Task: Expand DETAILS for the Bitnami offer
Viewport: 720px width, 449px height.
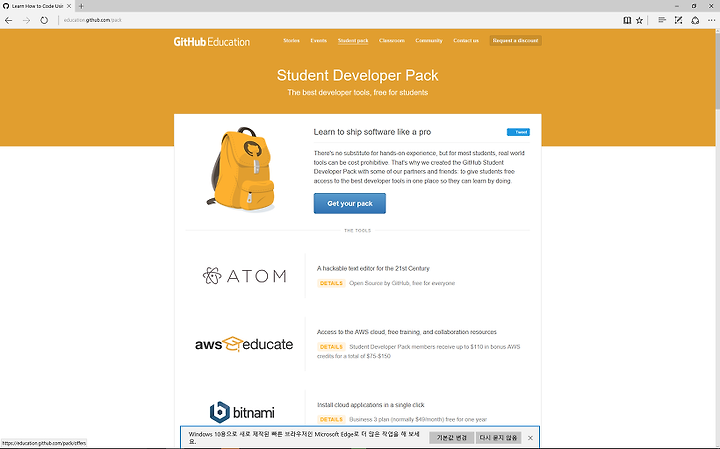Action: (x=331, y=419)
